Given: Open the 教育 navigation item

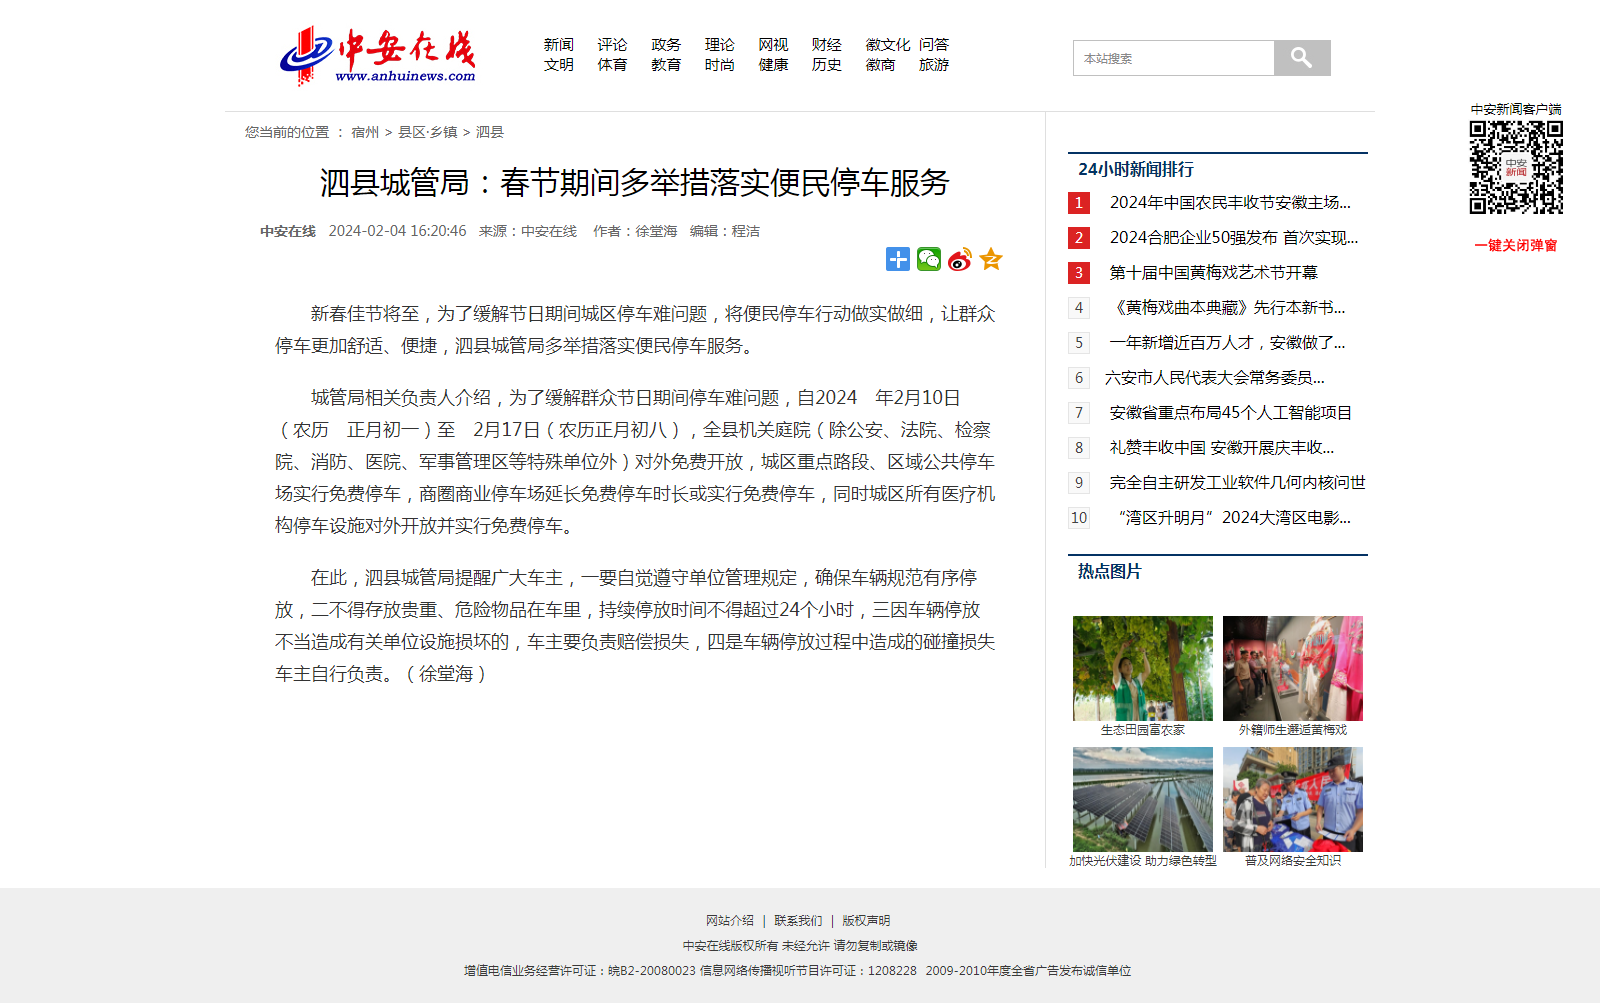Looking at the screenshot, I should point(666,65).
